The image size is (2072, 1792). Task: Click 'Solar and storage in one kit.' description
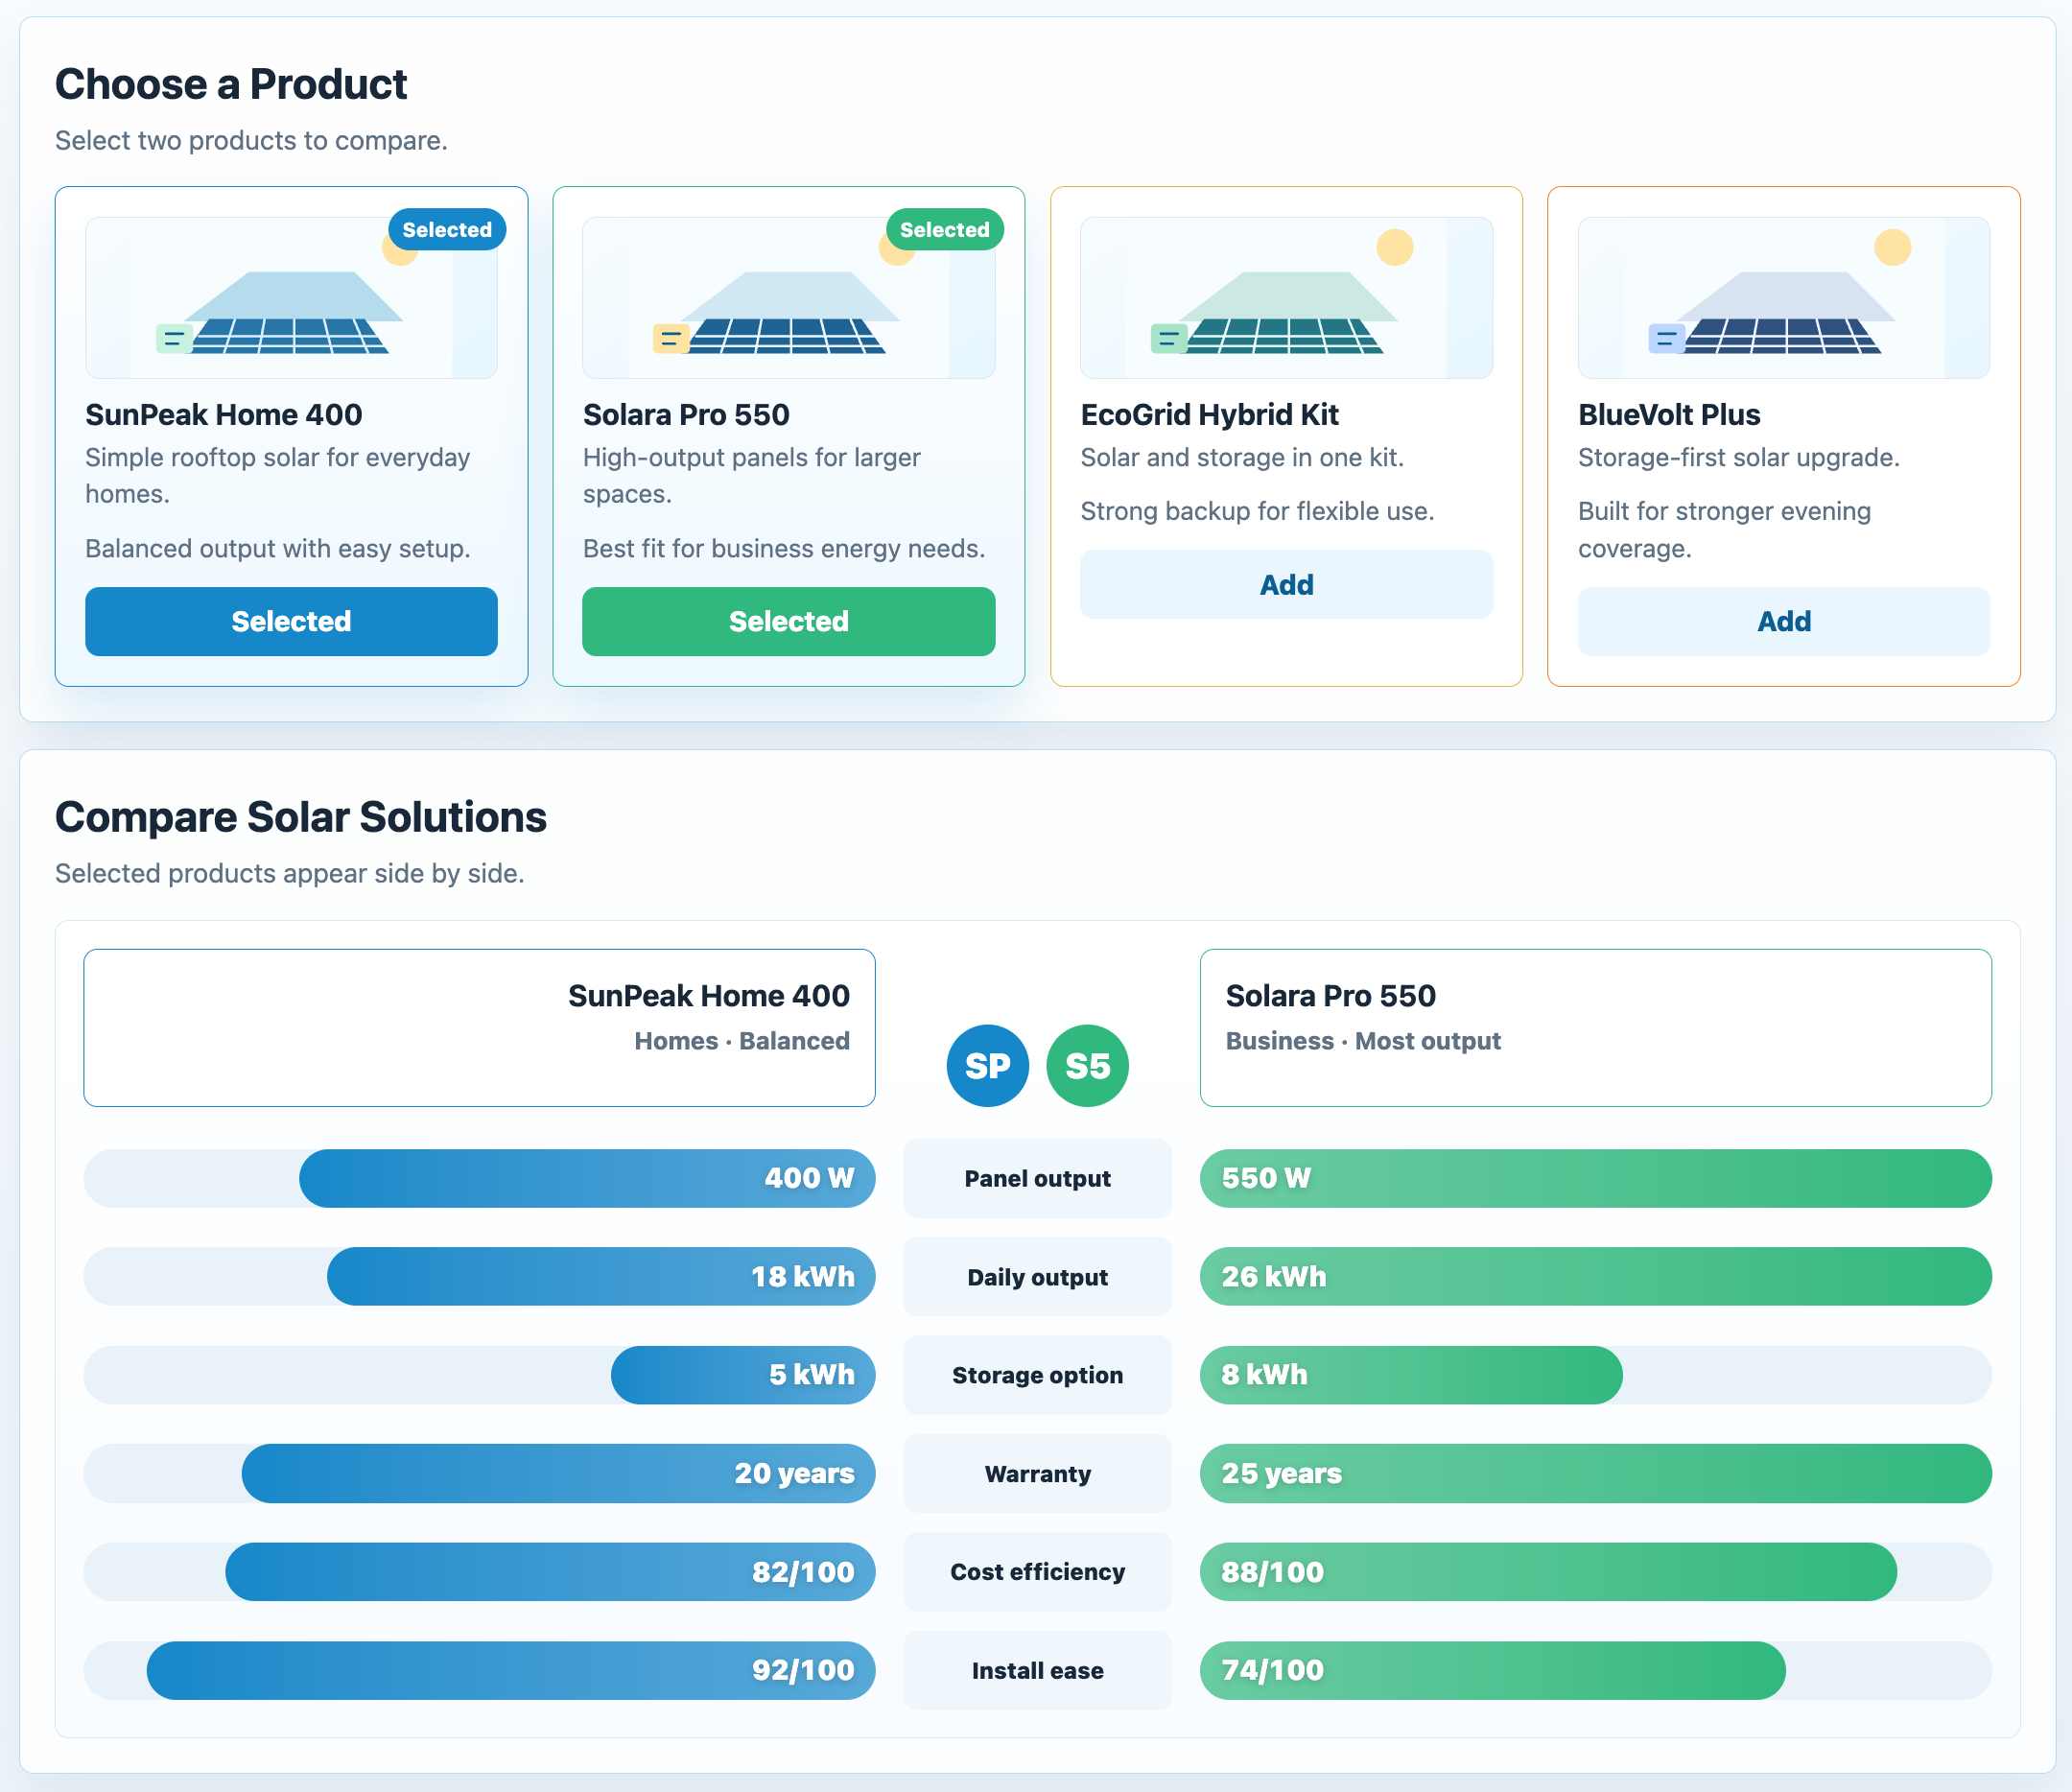1242,457
